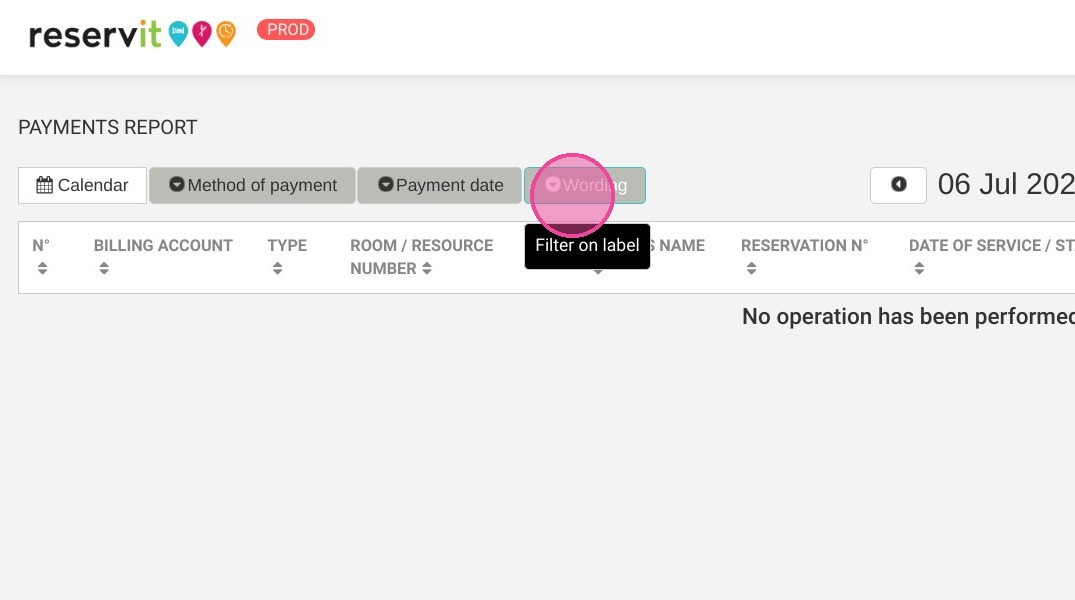Sort by N° column arrows
1075x600 pixels.
43,269
